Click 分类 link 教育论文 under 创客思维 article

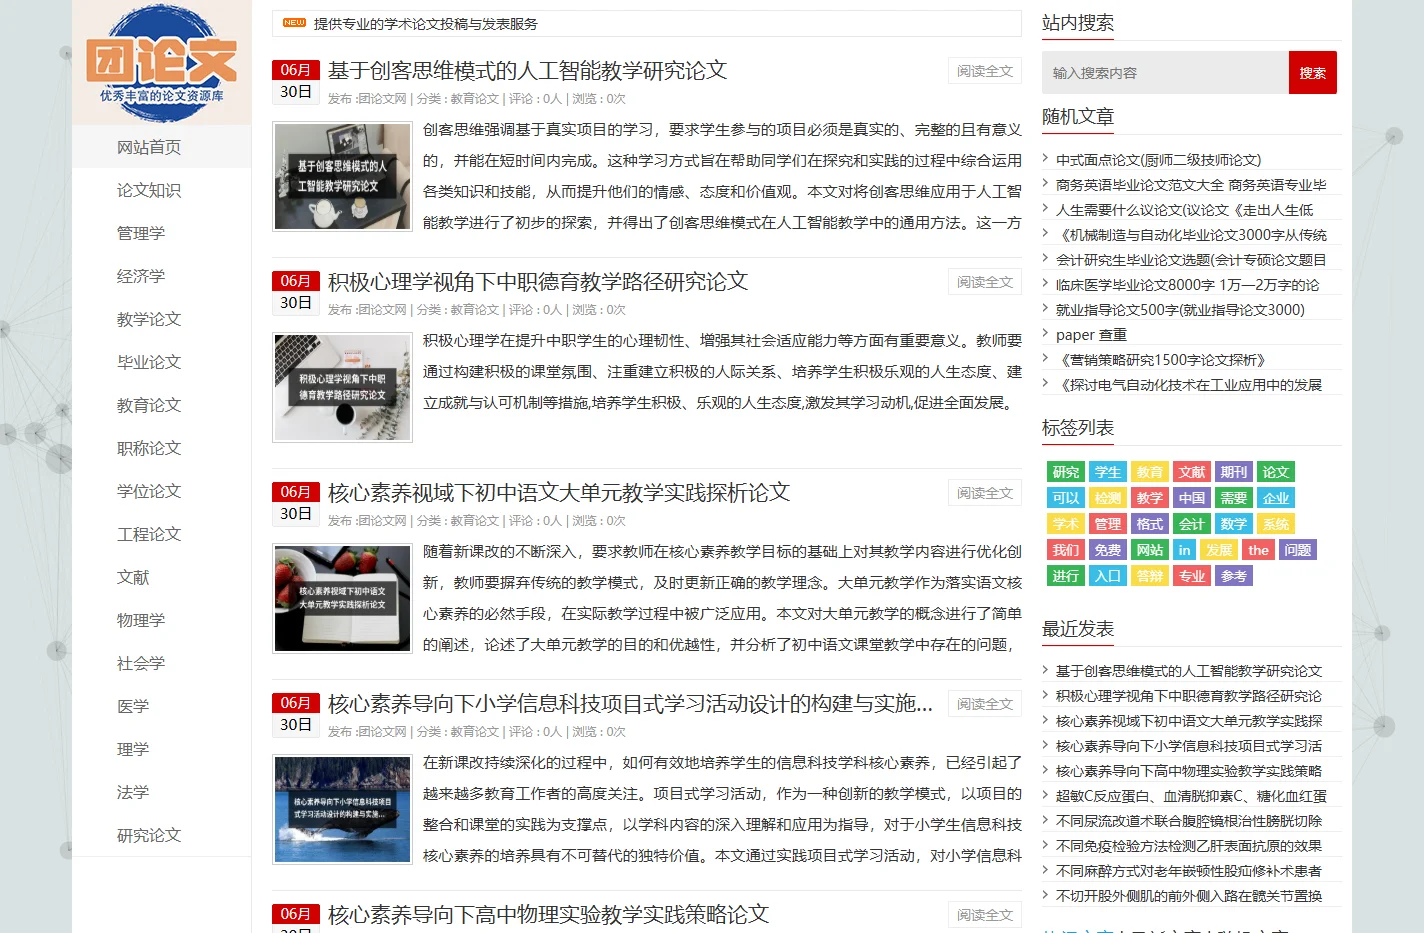(474, 99)
